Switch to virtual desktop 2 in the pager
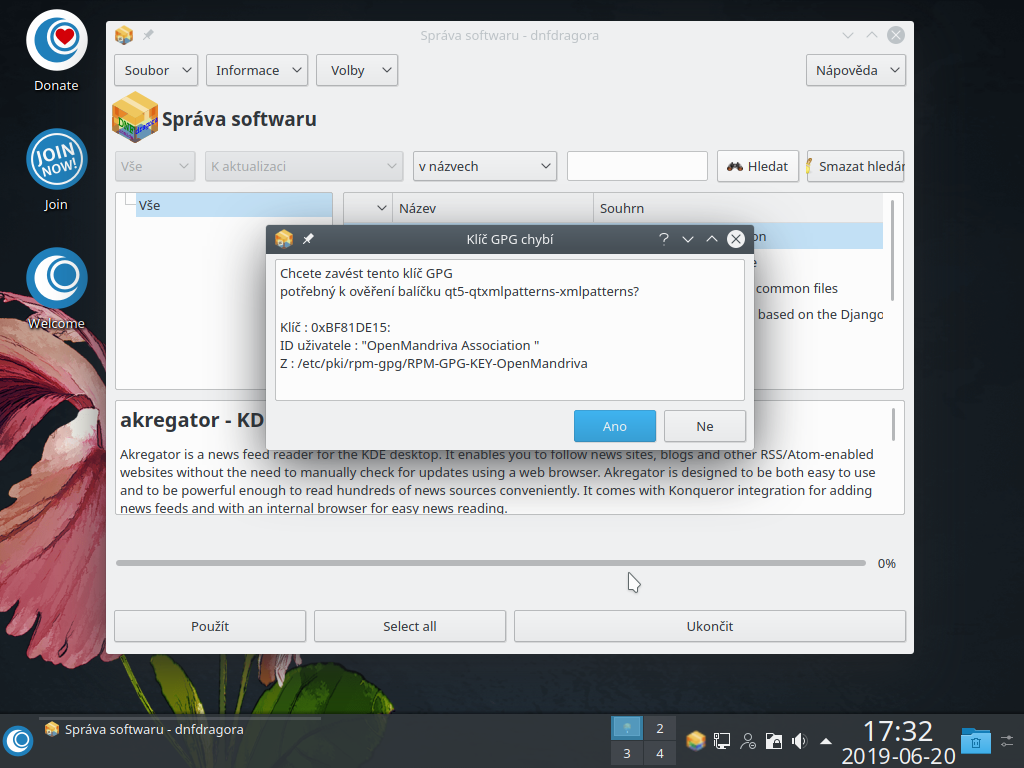Screen dimensions: 1024x768 coord(660,728)
